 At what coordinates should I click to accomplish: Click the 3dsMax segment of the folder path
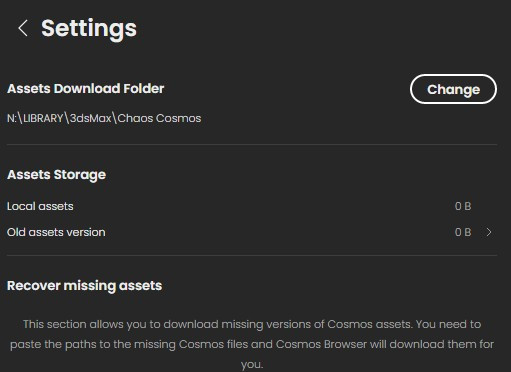(90, 118)
